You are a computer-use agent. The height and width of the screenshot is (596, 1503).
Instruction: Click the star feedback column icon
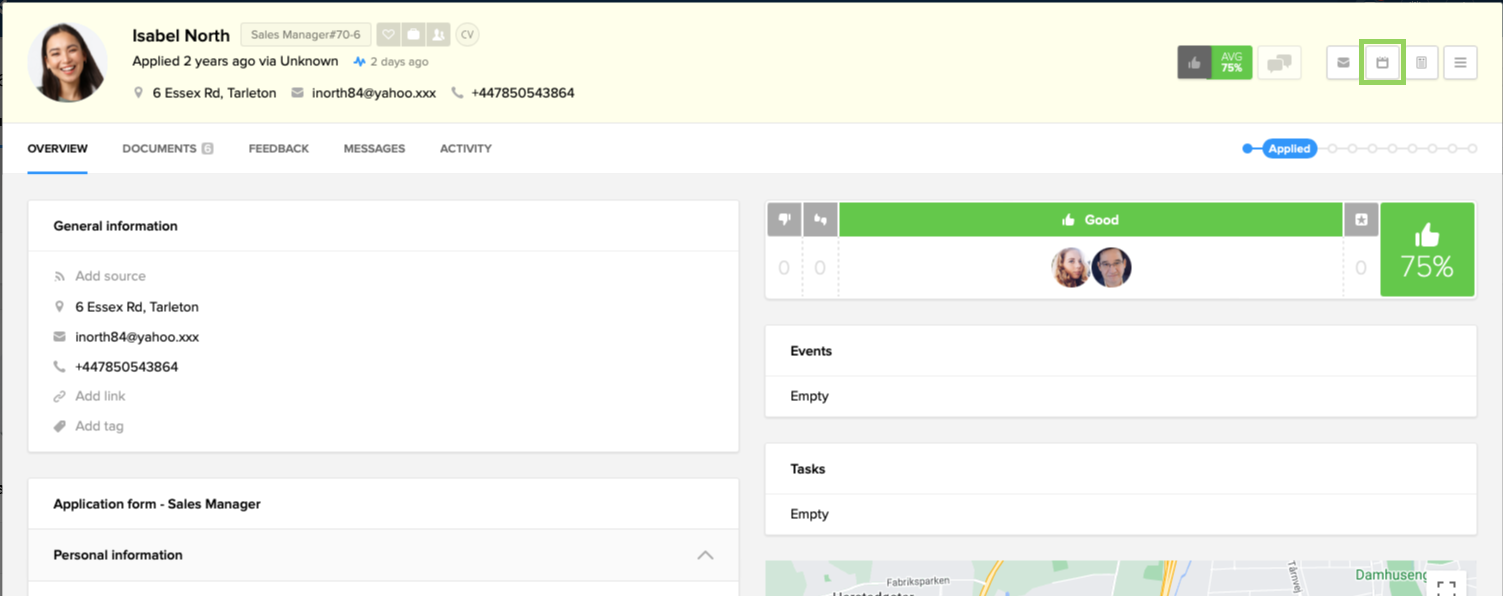tap(1361, 220)
